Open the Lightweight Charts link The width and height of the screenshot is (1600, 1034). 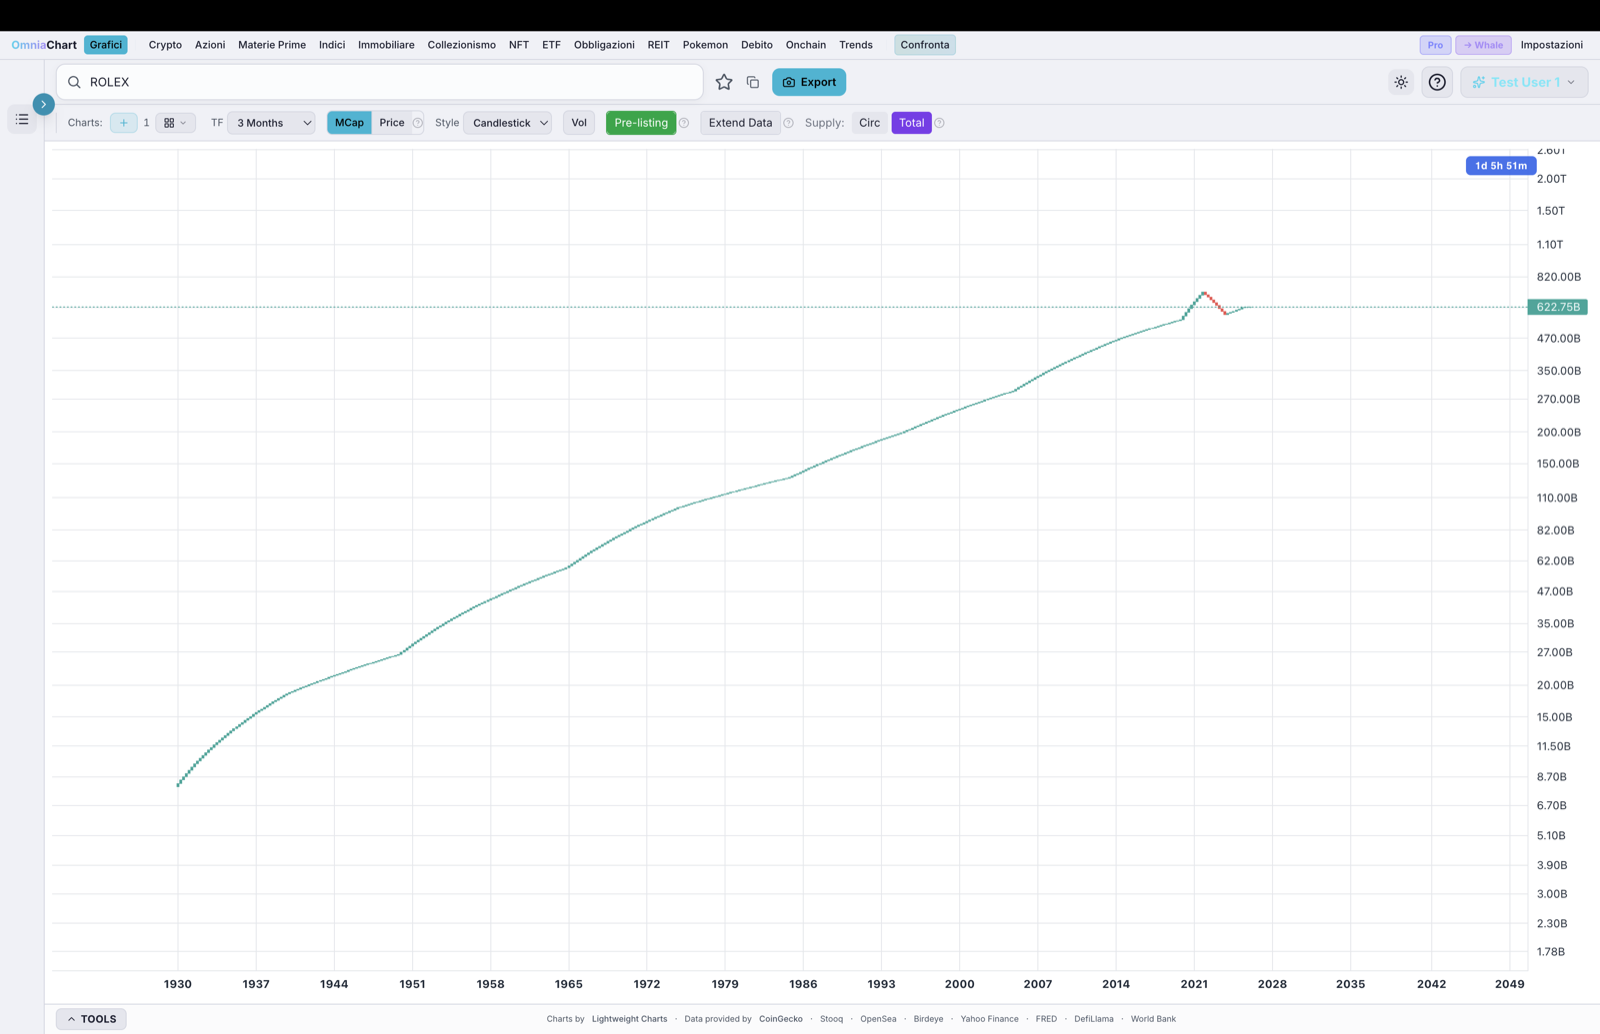pyautogui.click(x=629, y=1019)
